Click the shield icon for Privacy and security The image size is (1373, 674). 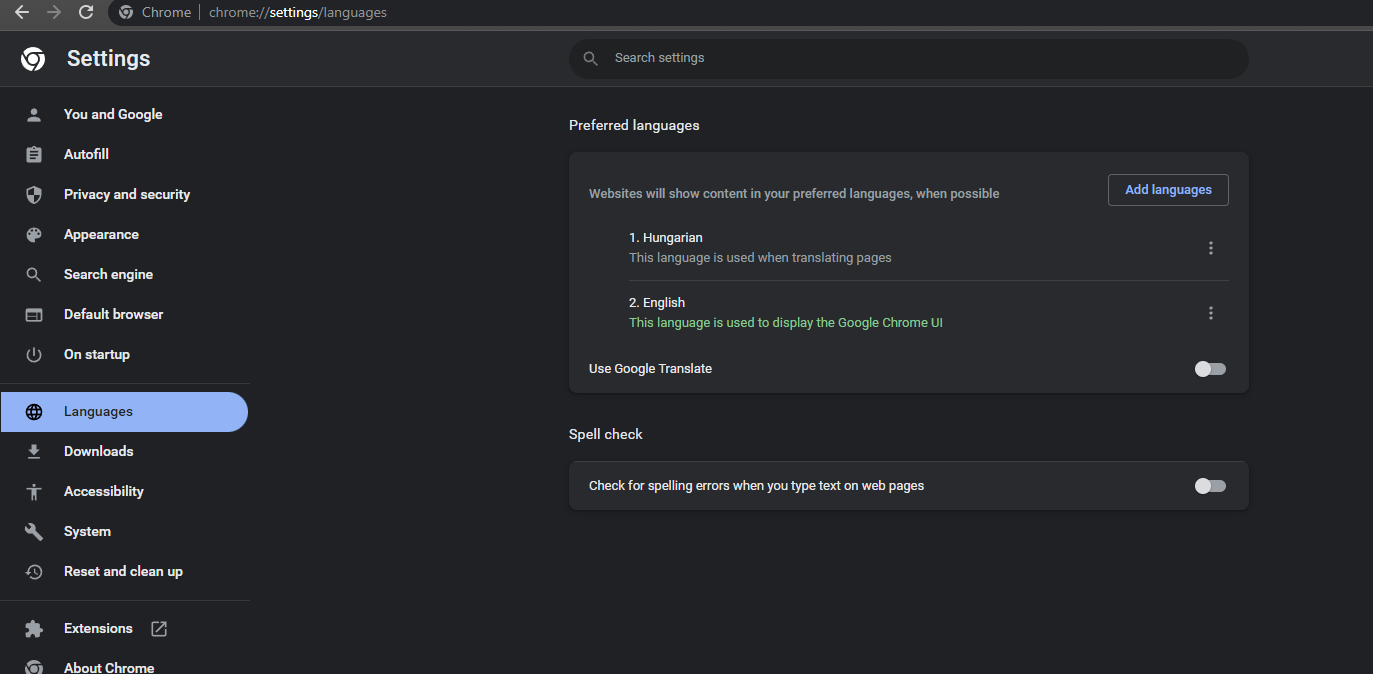click(34, 194)
